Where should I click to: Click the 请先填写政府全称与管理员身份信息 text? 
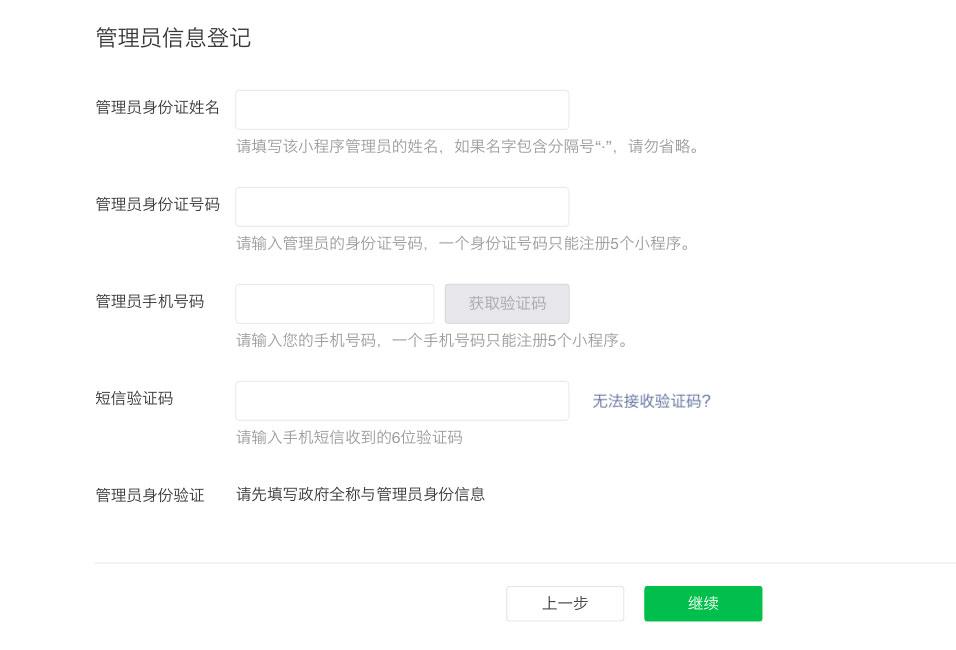tap(358, 494)
